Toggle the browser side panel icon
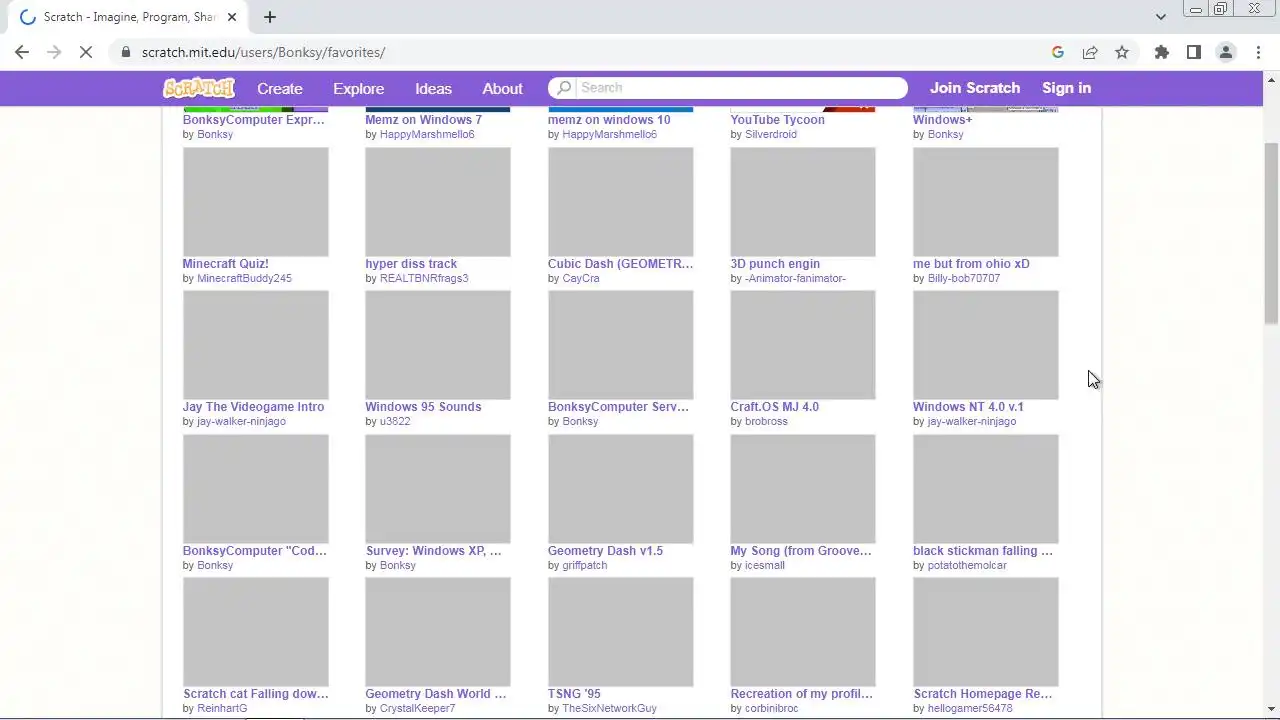Image resolution: width=1280 pixels, height=720 pixels. pyautogui.click(x=1193, y=52)
